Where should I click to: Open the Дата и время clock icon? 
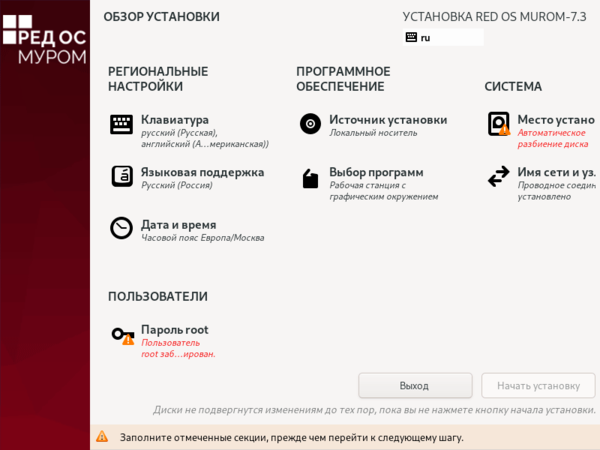click(121, 228)
